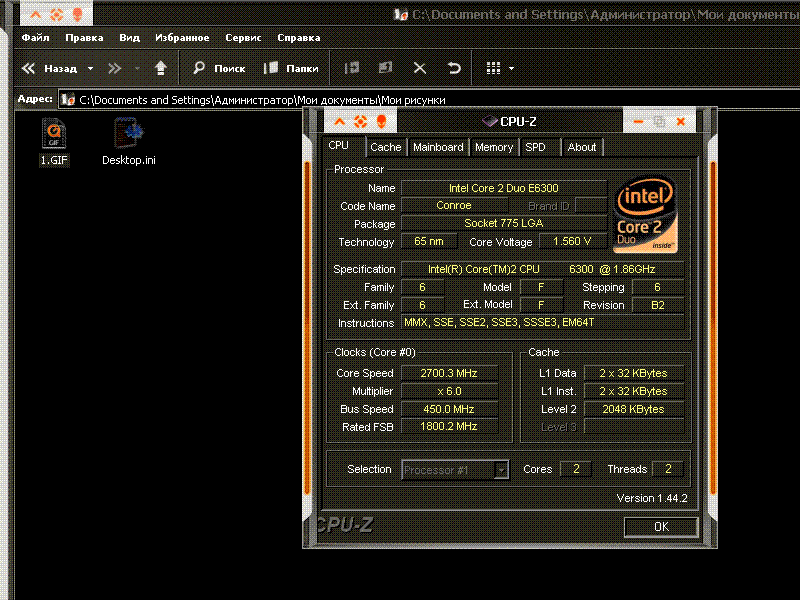The image size is (800, 600).
Task: Click the Core Speed value field
Action: 449,373
